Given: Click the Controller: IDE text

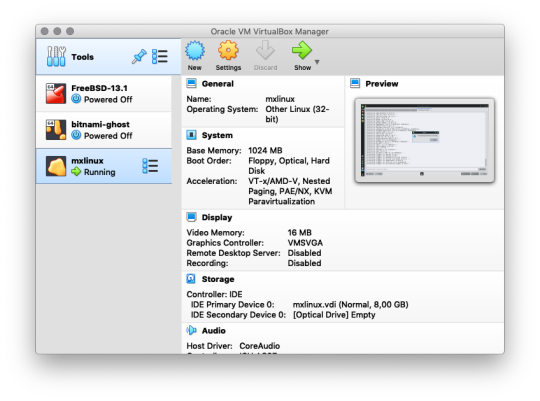Looking at the screenshot, I should pos(214,294).
